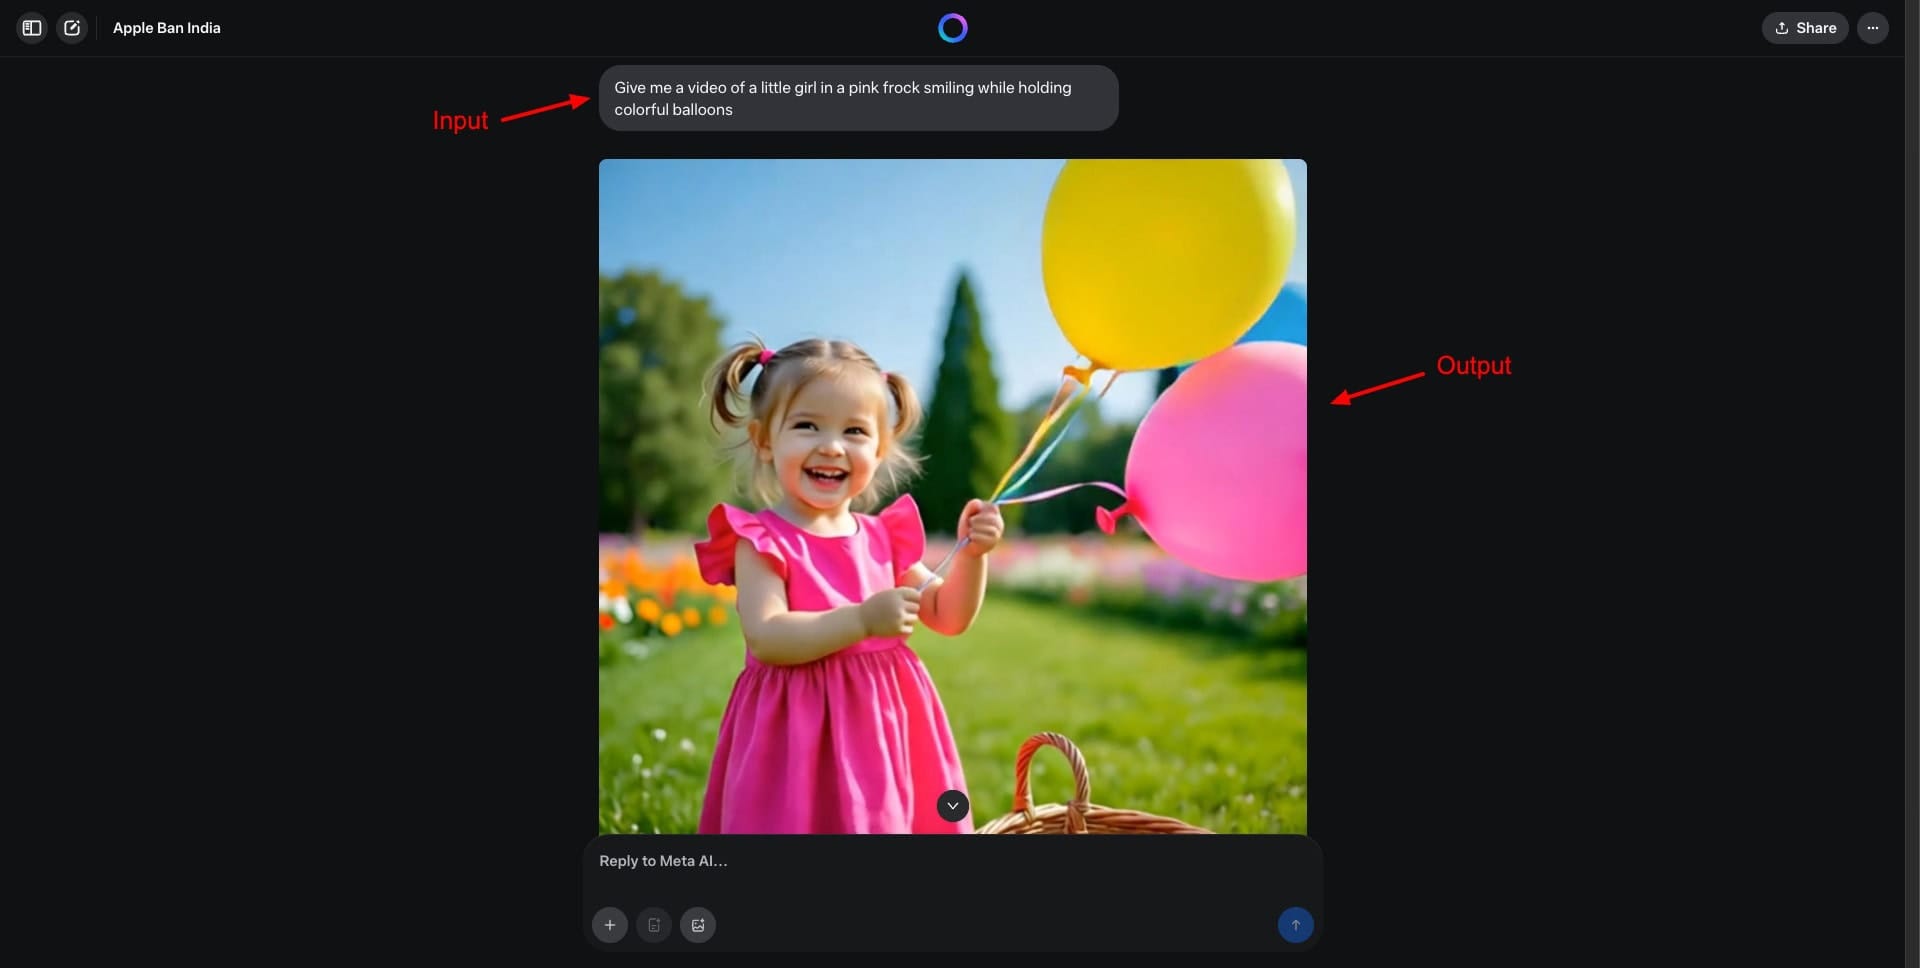Focus the Reply to Meta AI field
Screen dimensions: 1920x968
(950, 861)
